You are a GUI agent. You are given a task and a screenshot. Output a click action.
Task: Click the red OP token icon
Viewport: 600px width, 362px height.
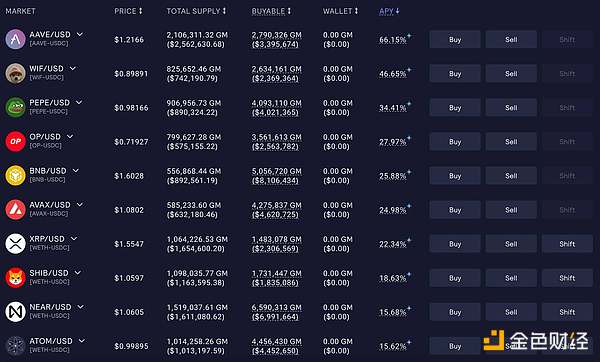(x=15, y=141)
